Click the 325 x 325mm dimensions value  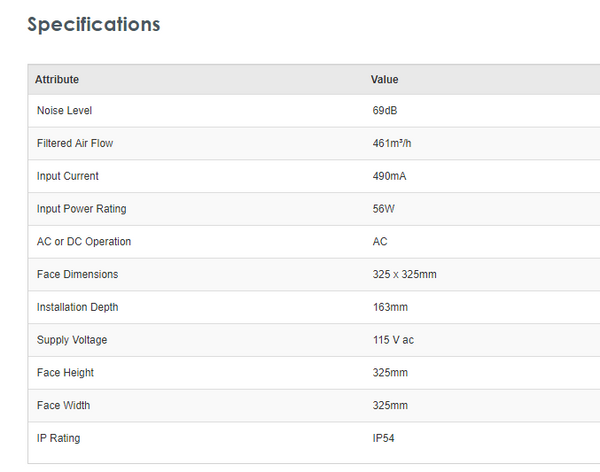(x=404, y=274)
